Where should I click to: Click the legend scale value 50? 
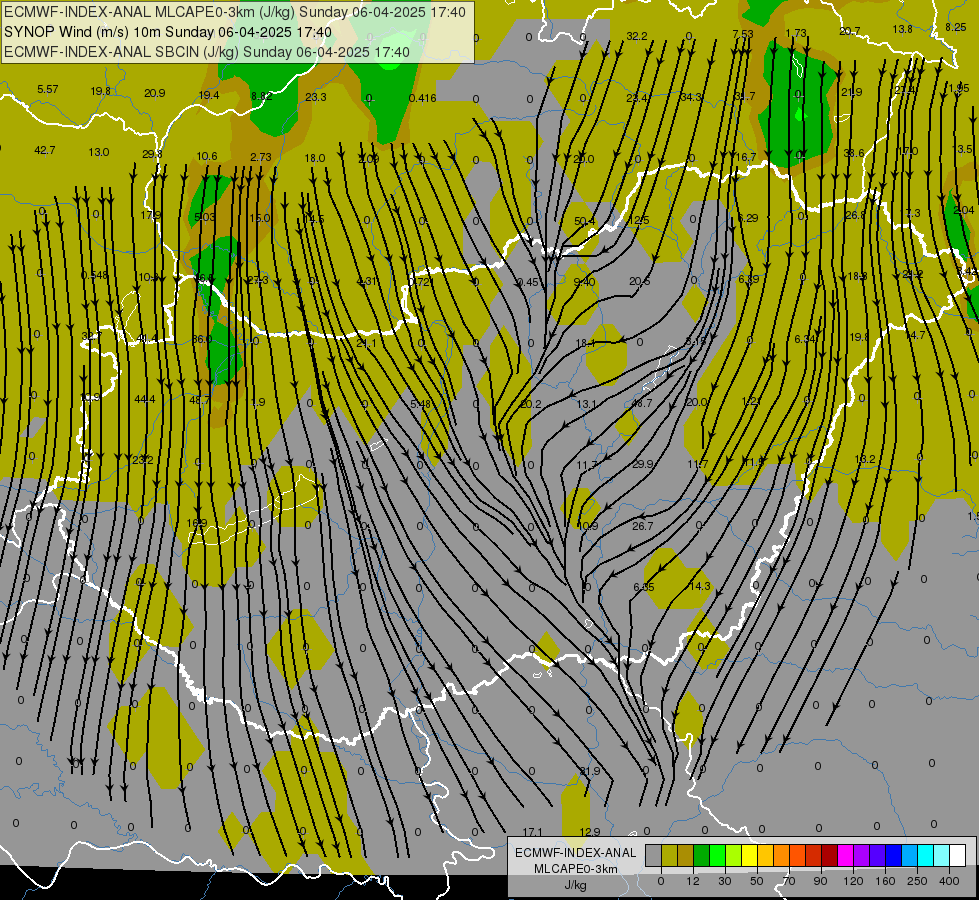pos(757,881)
